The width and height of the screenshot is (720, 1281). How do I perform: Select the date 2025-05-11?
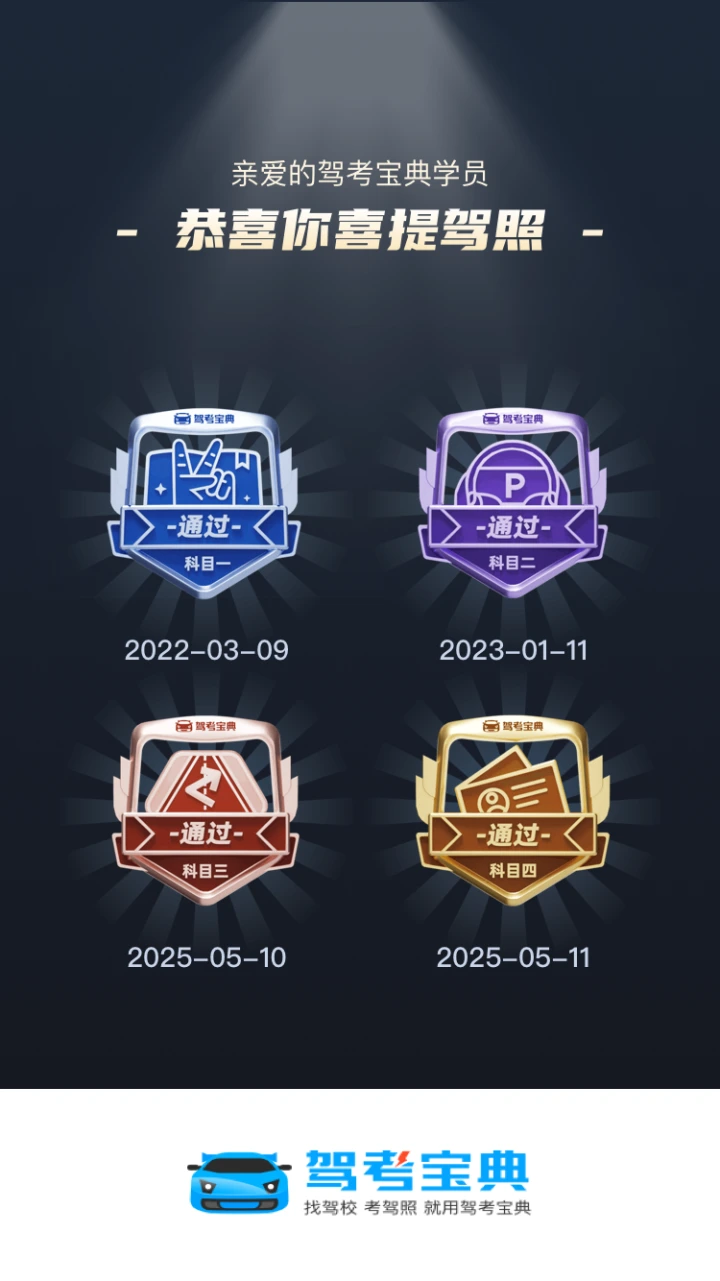(513, 957)
